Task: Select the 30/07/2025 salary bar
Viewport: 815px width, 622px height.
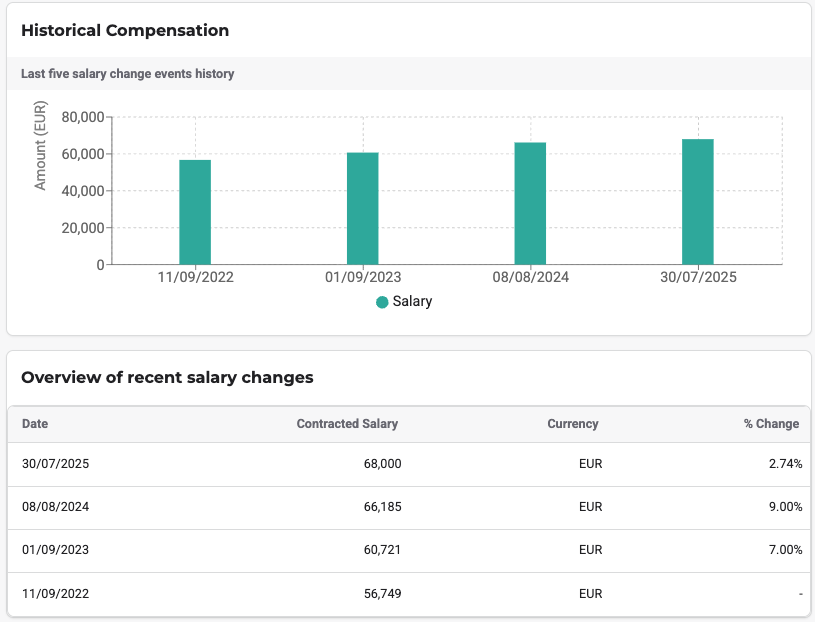Action: (x=698, y=201)
